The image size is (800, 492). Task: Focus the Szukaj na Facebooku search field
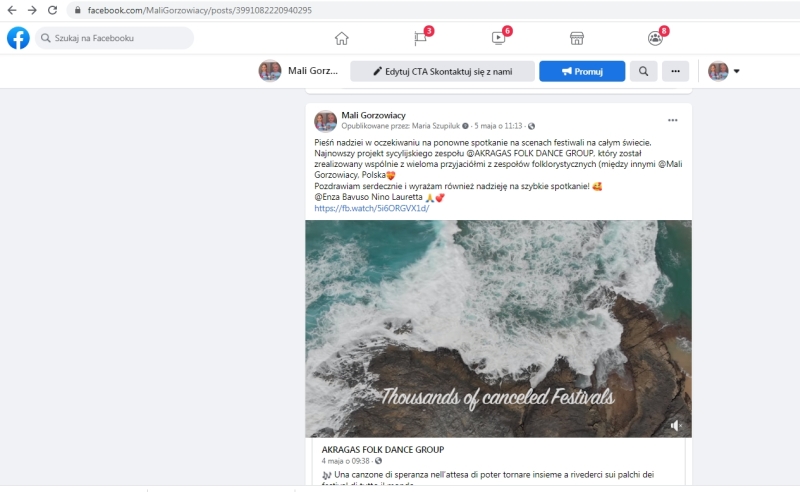[x=114, y=38]
